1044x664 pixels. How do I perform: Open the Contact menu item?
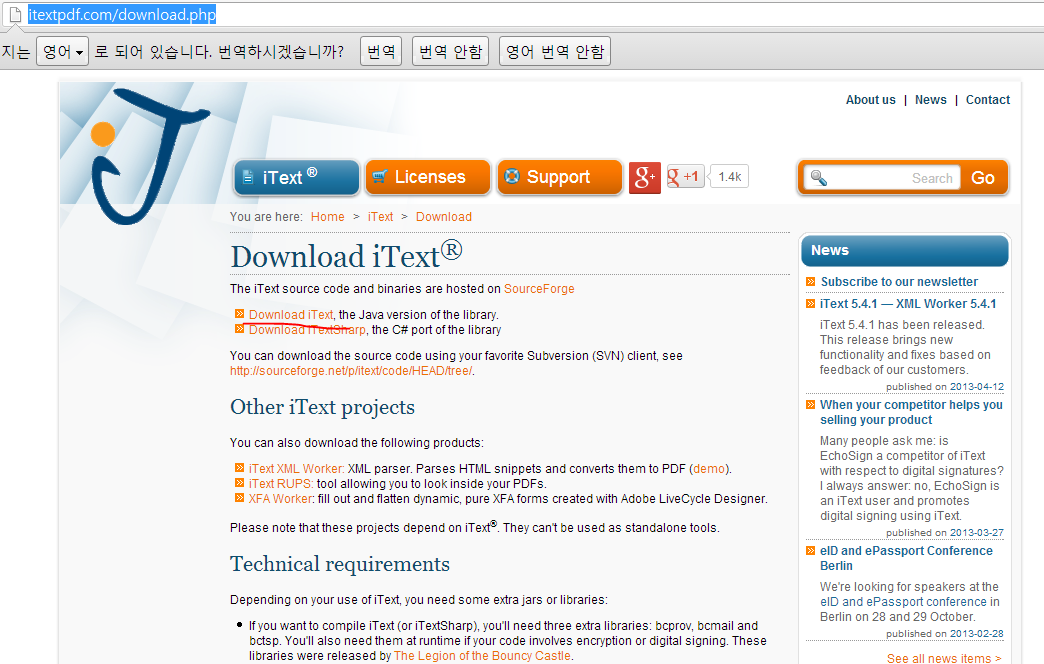987,99
